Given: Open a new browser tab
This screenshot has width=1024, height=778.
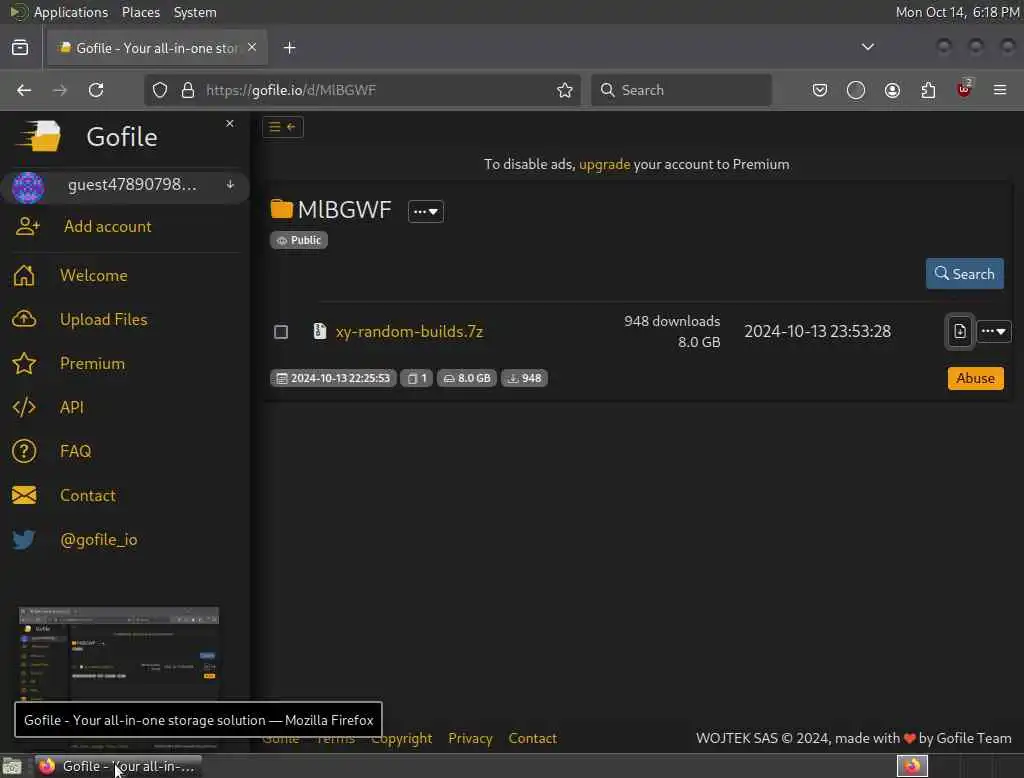Looking at the screenshot, I should click(290, 48).
